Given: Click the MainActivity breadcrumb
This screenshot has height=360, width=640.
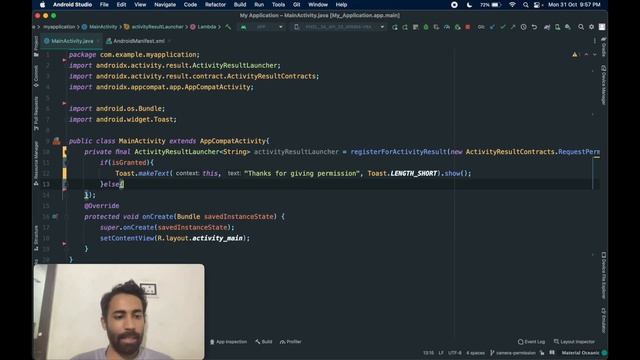Looking at the screenshot, I should pos(100,27).
